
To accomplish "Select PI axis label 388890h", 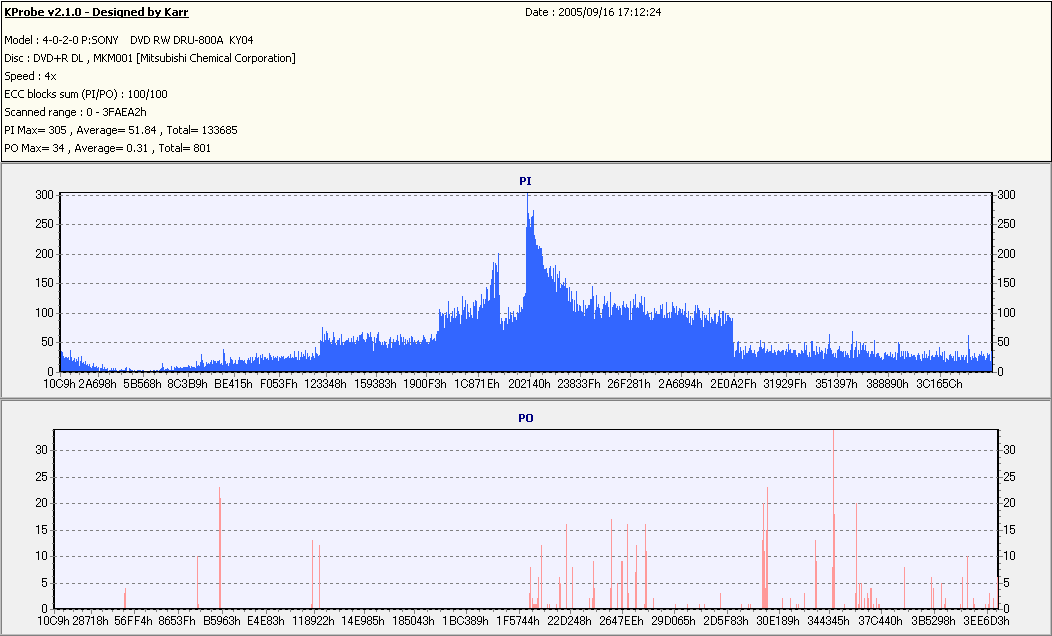I will click(x=887, y=384).
